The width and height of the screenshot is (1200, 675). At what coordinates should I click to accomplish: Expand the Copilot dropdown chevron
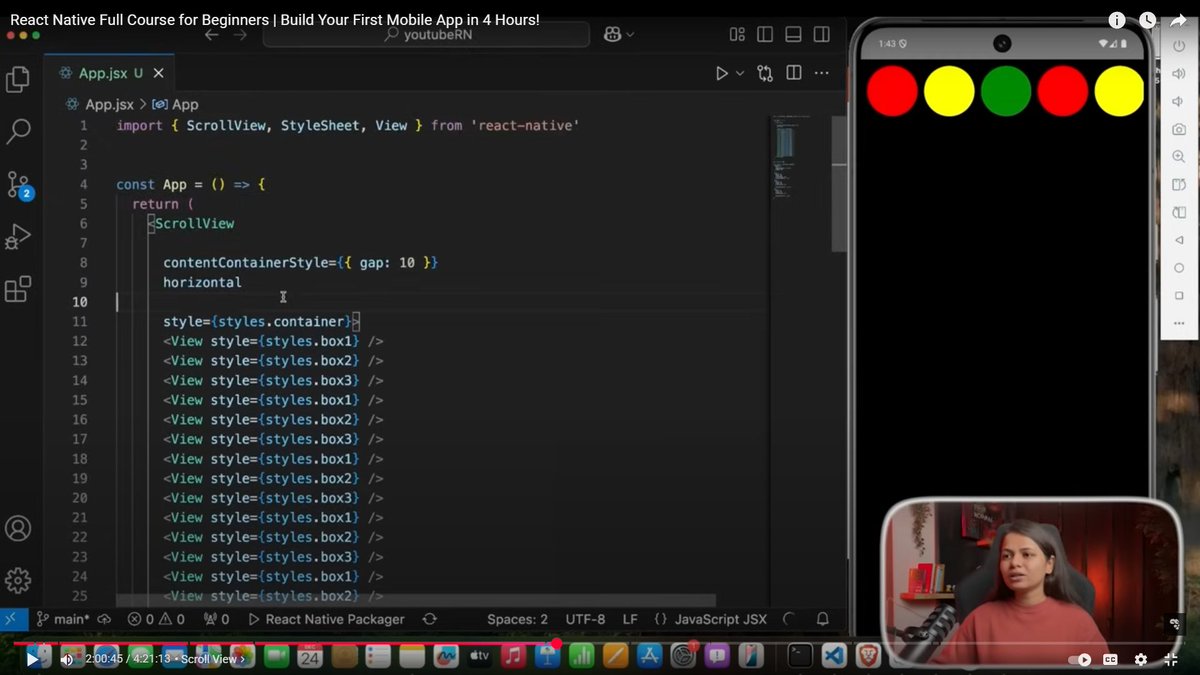pyautogui.click(x=629, y=34)
